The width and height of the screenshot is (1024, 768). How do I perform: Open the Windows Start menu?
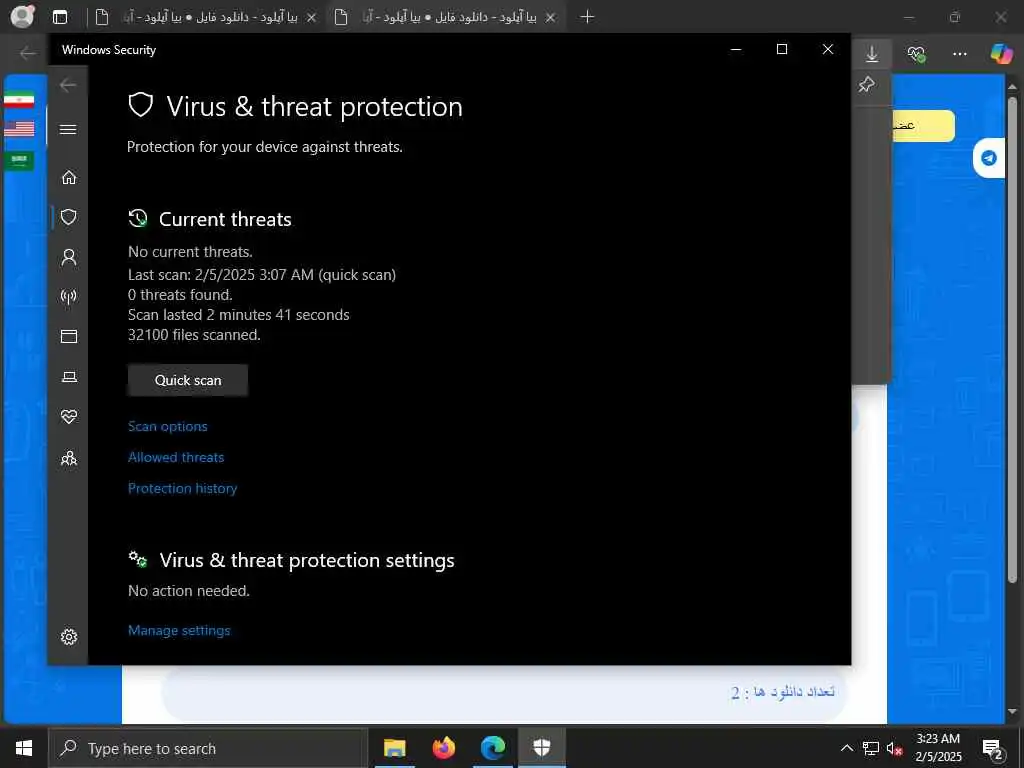[24, 748]
